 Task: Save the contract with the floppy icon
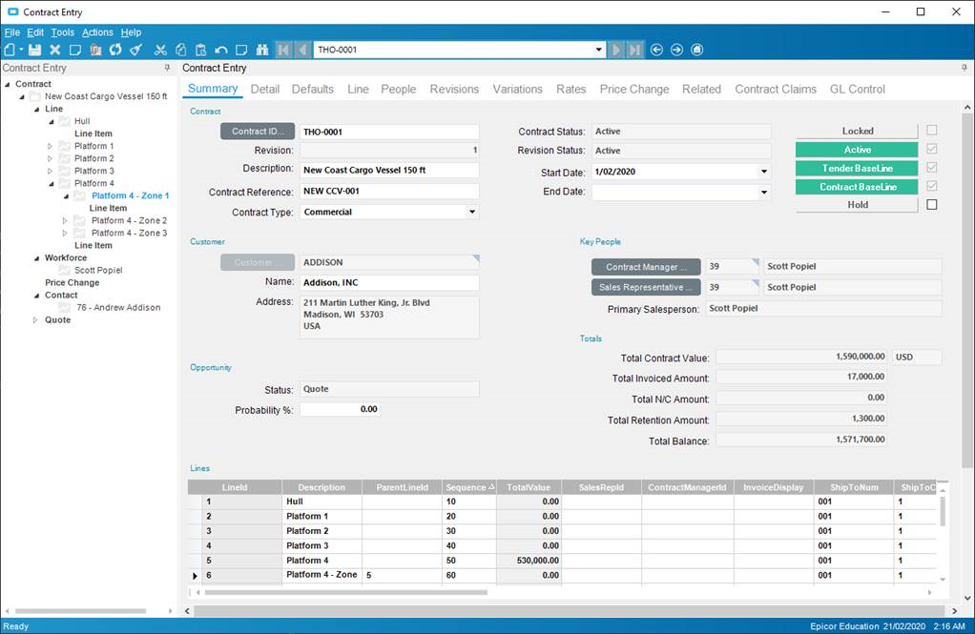tap(35, 50)
